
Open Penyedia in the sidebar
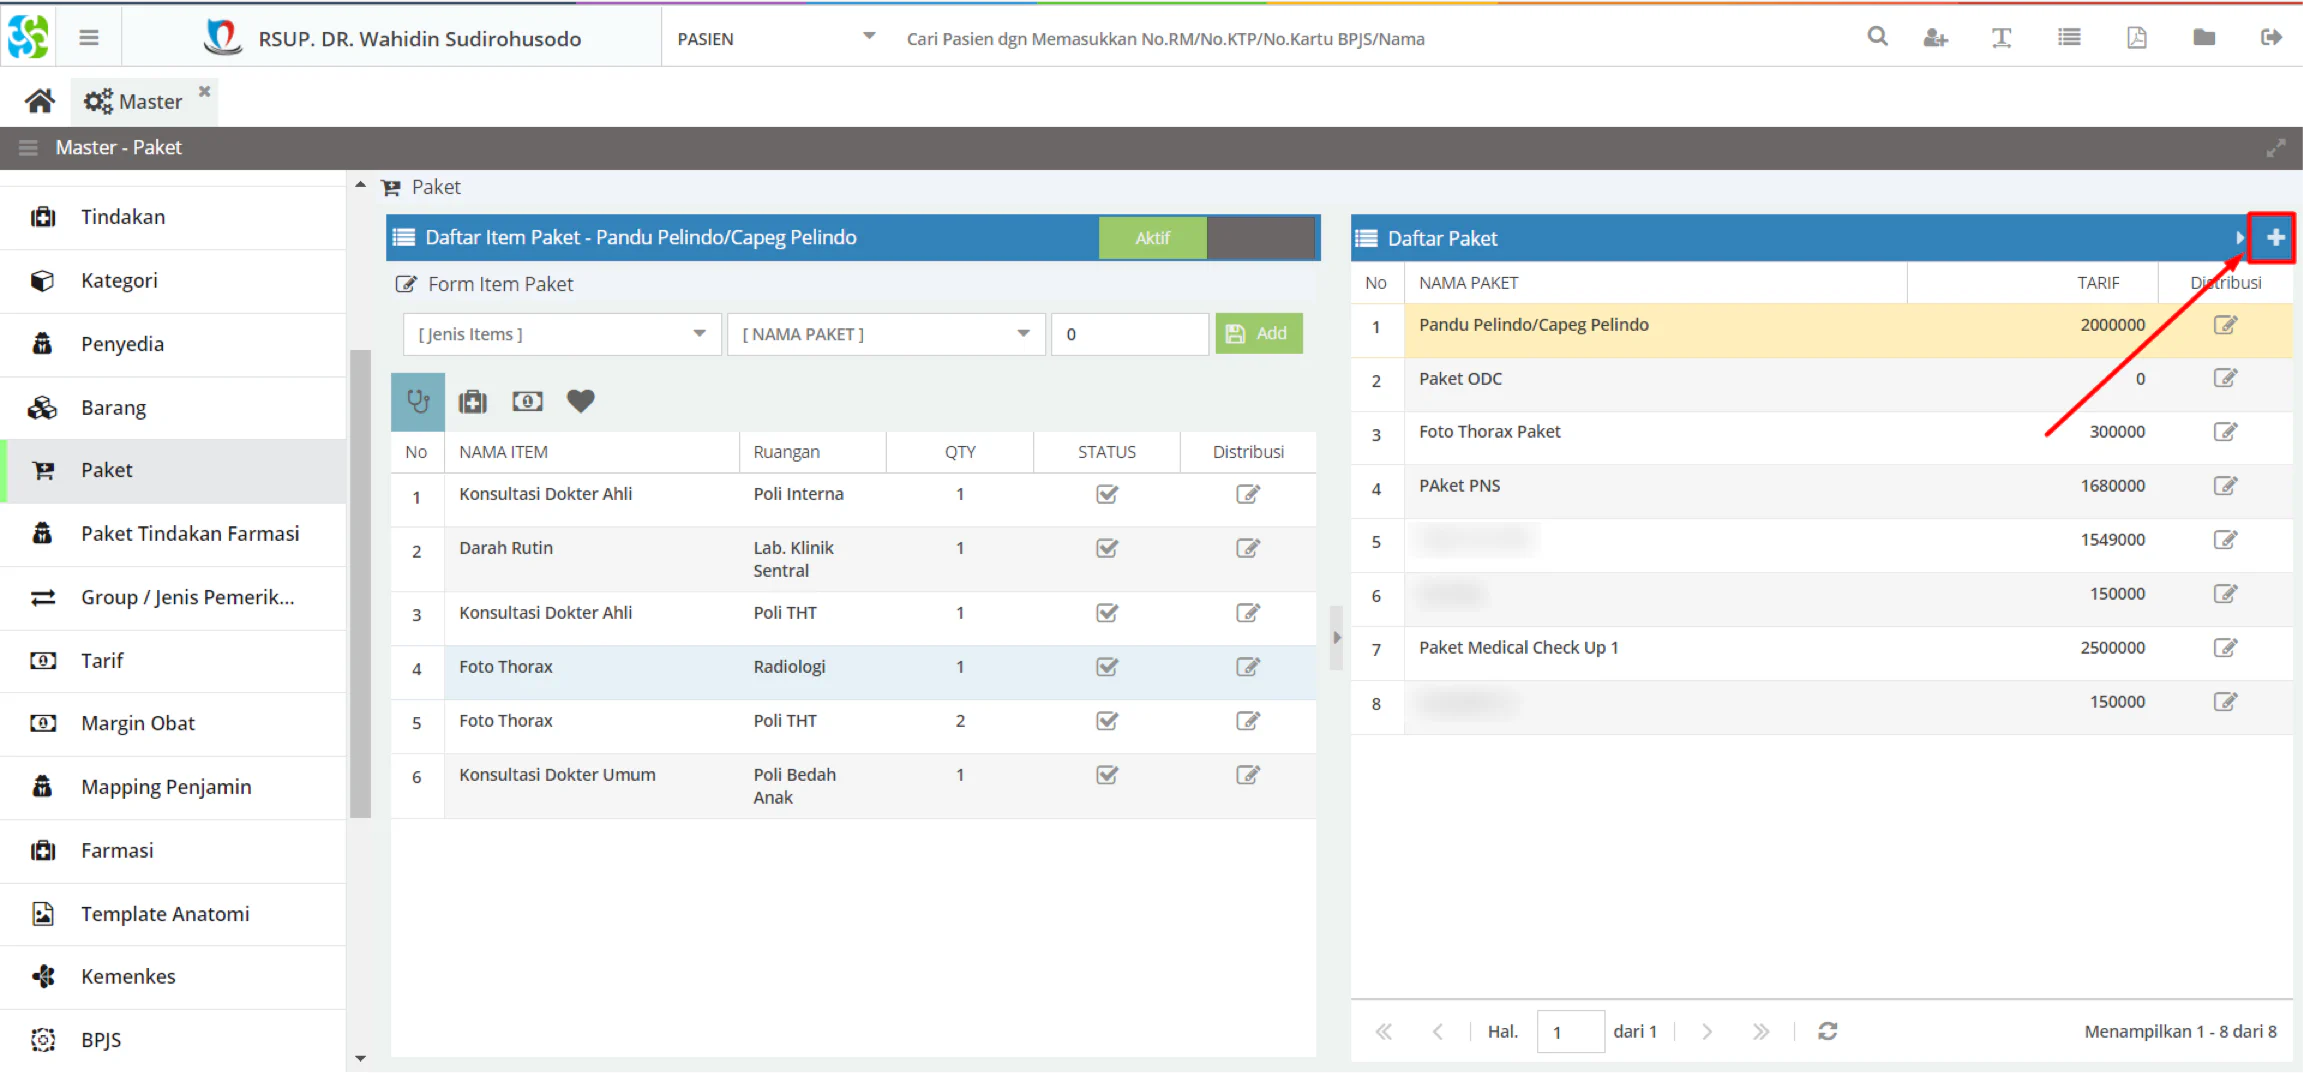(x=173, y=344)
